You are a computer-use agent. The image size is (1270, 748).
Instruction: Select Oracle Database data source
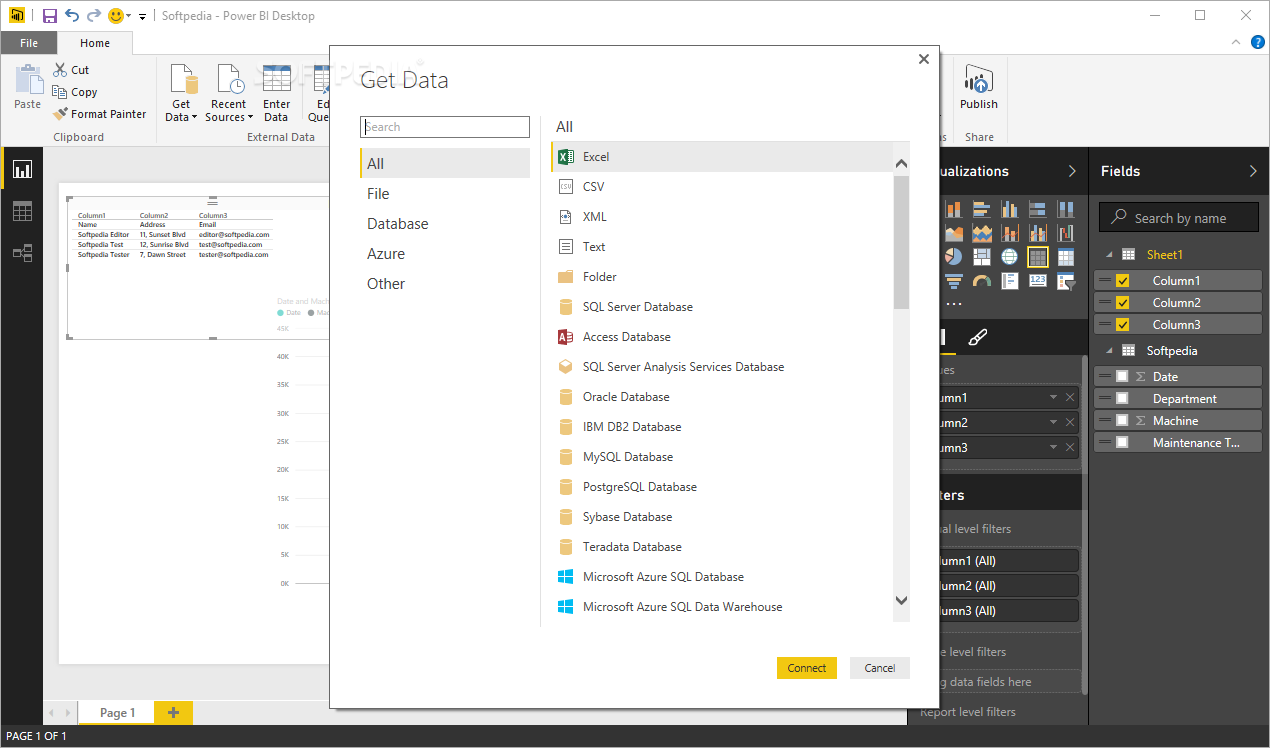[x=721, y=397]
